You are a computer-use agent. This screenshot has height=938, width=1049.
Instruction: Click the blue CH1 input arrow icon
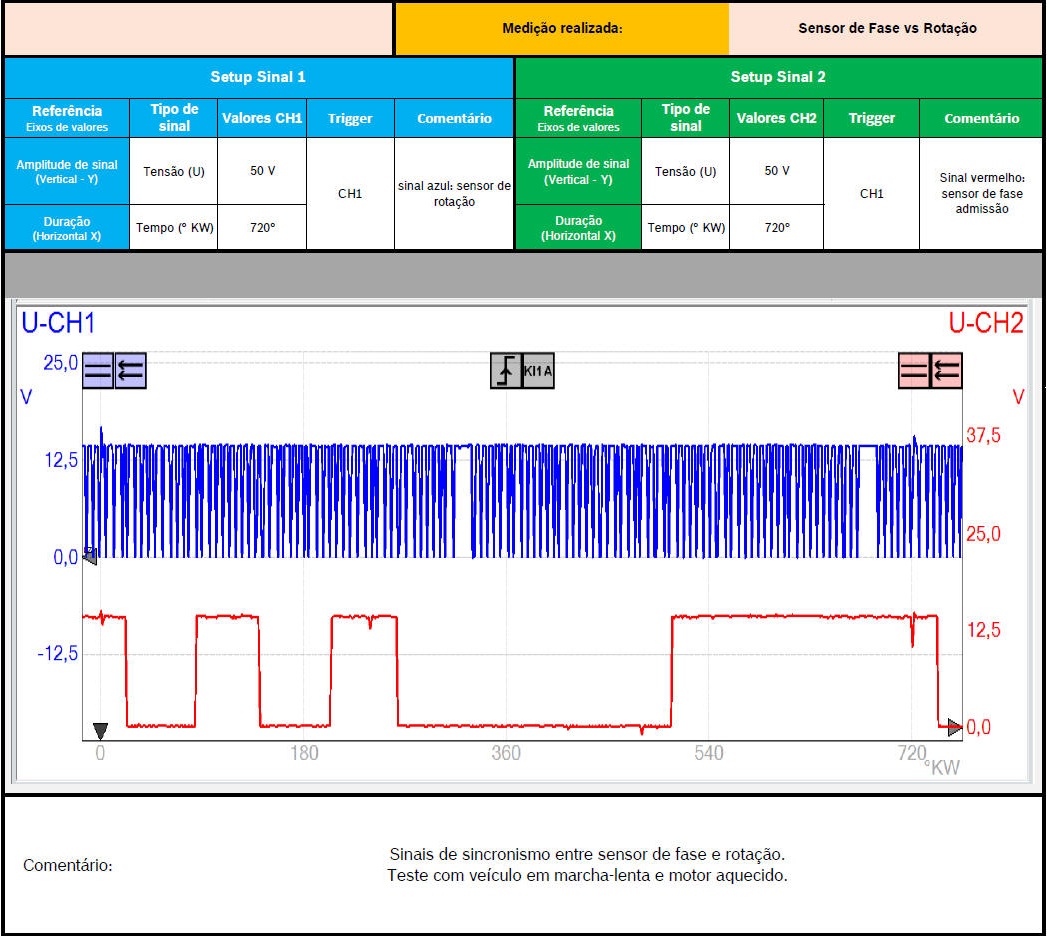(x=131, y=371)
